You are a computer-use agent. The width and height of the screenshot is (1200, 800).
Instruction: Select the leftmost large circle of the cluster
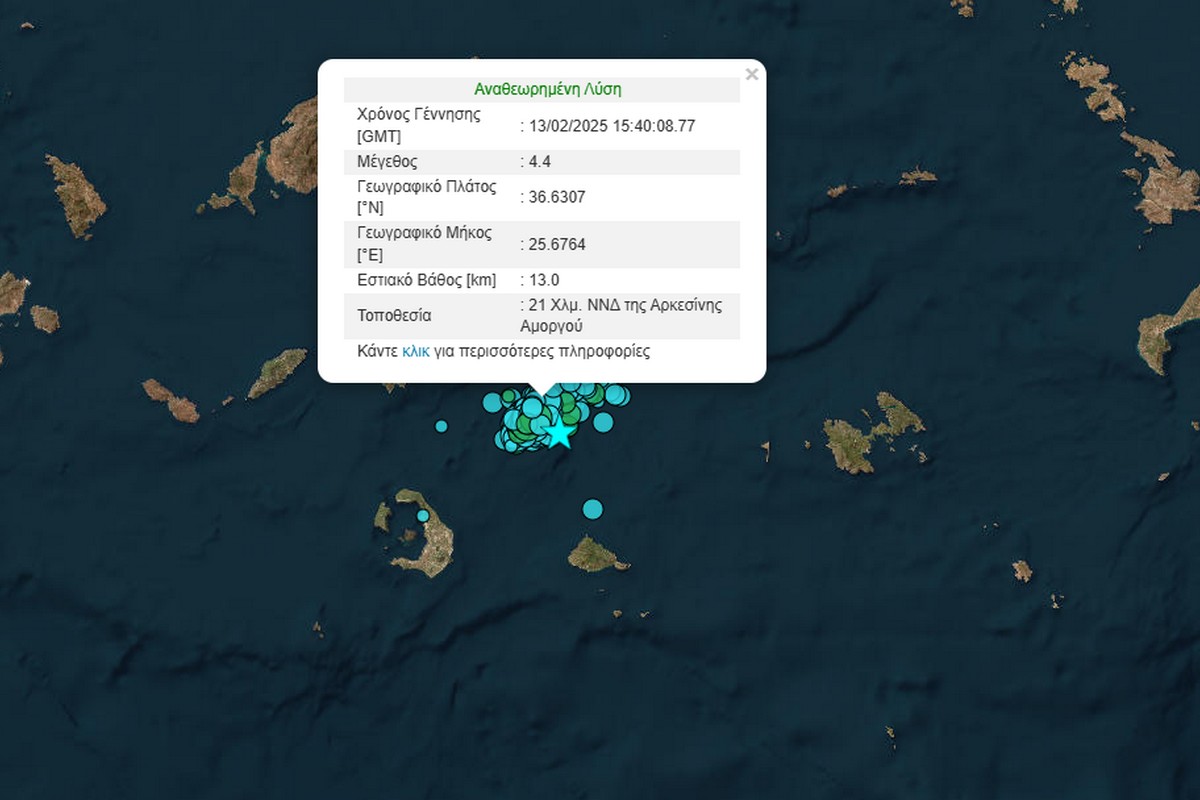click(492, 403)
